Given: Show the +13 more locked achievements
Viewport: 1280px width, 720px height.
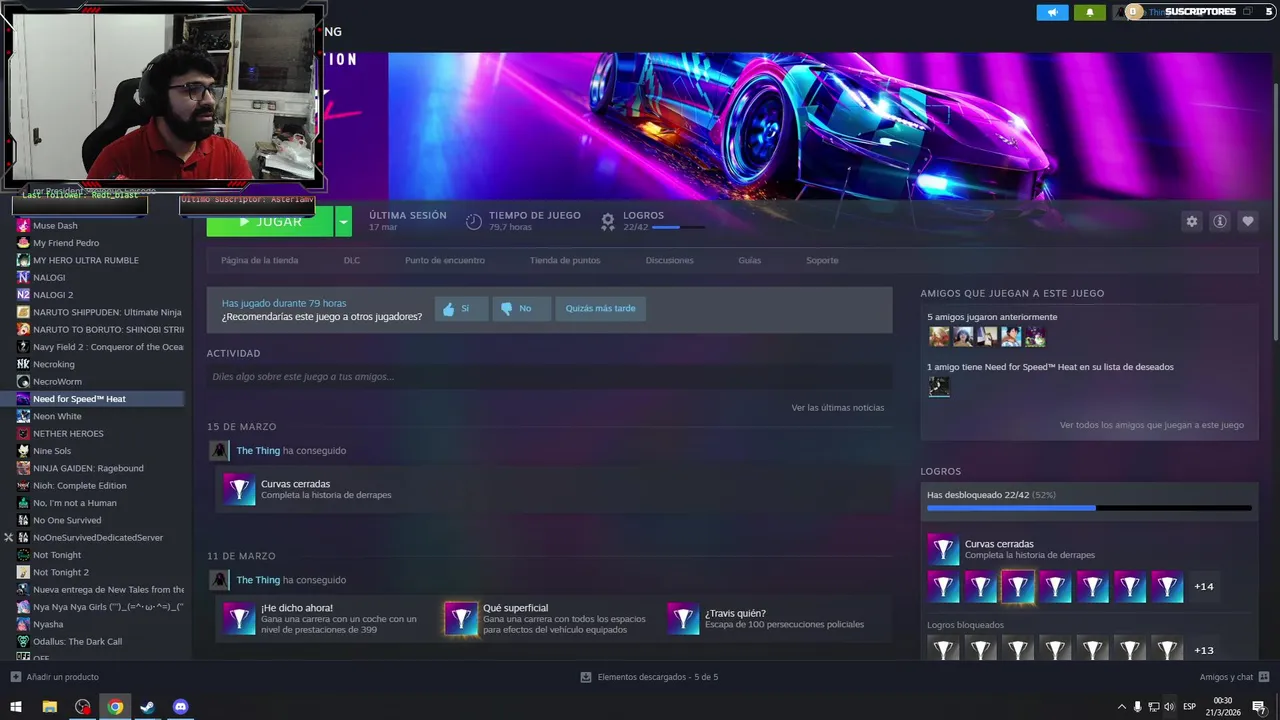Looking at the screenshot, I should click(x=1204, y=651).
